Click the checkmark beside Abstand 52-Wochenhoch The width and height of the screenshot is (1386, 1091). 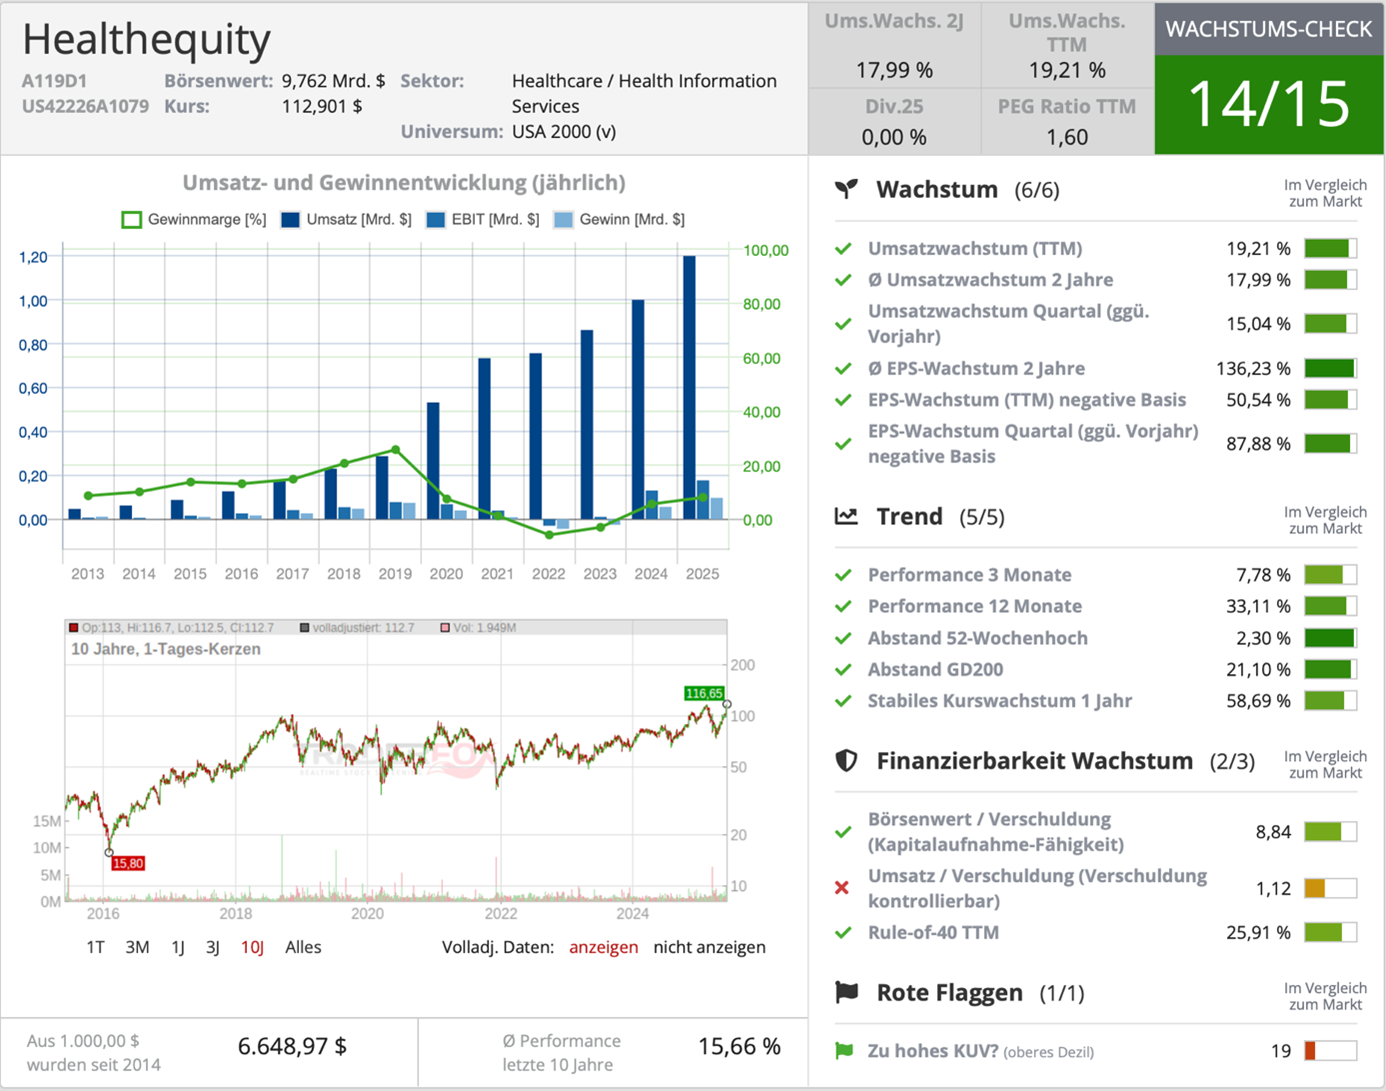coord(843,638)
